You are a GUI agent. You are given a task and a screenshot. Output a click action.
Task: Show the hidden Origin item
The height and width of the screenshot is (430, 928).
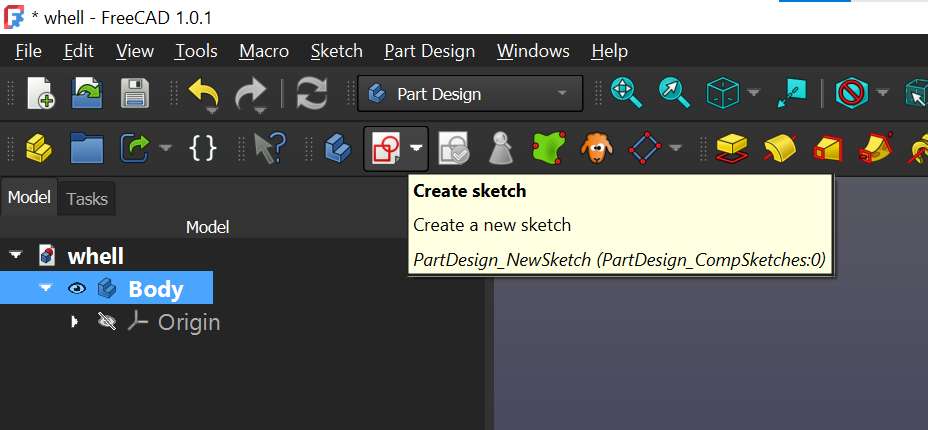pos(107,322)
